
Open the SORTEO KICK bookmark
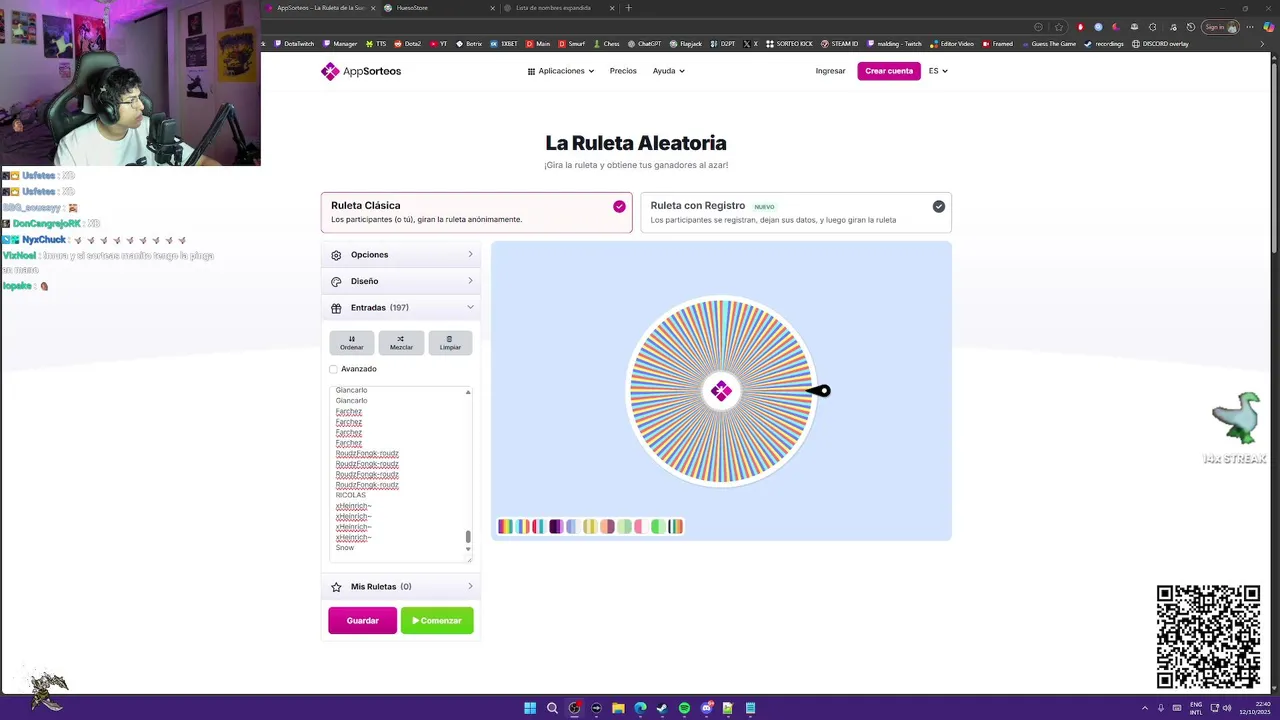(789, 44)
